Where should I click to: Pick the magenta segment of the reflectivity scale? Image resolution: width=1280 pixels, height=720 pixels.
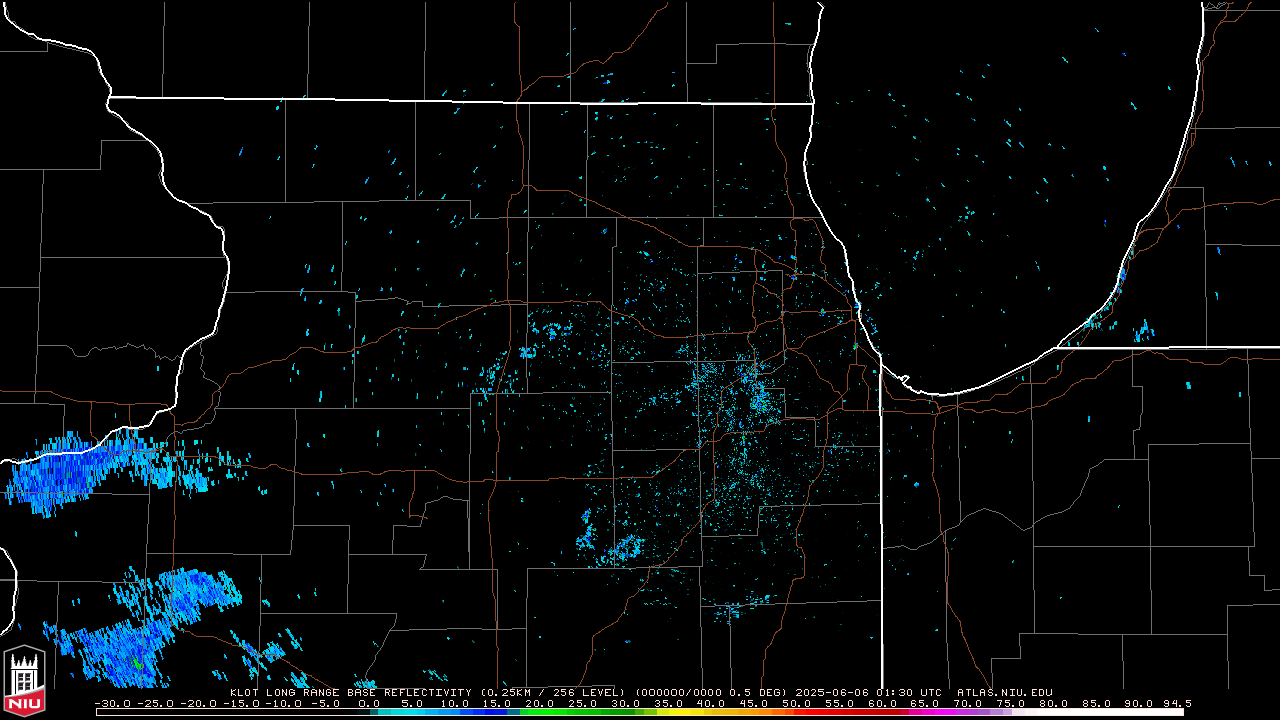[932, 712]
